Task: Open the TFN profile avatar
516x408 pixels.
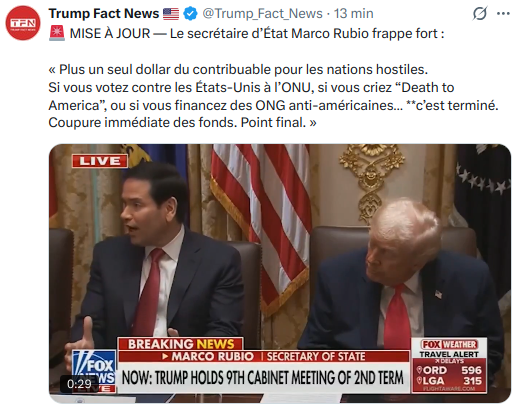Action: coord(23,23)
